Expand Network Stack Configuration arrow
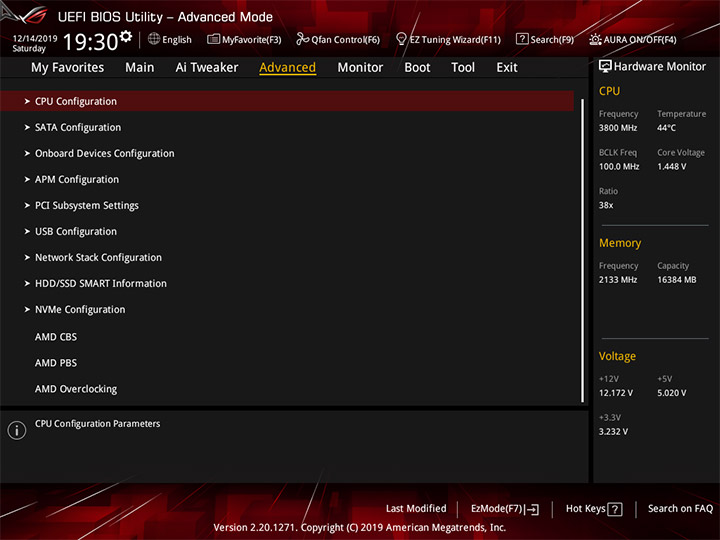Viewport: 720px width, 540px height. pyautogui.click(x=27, y=258)
